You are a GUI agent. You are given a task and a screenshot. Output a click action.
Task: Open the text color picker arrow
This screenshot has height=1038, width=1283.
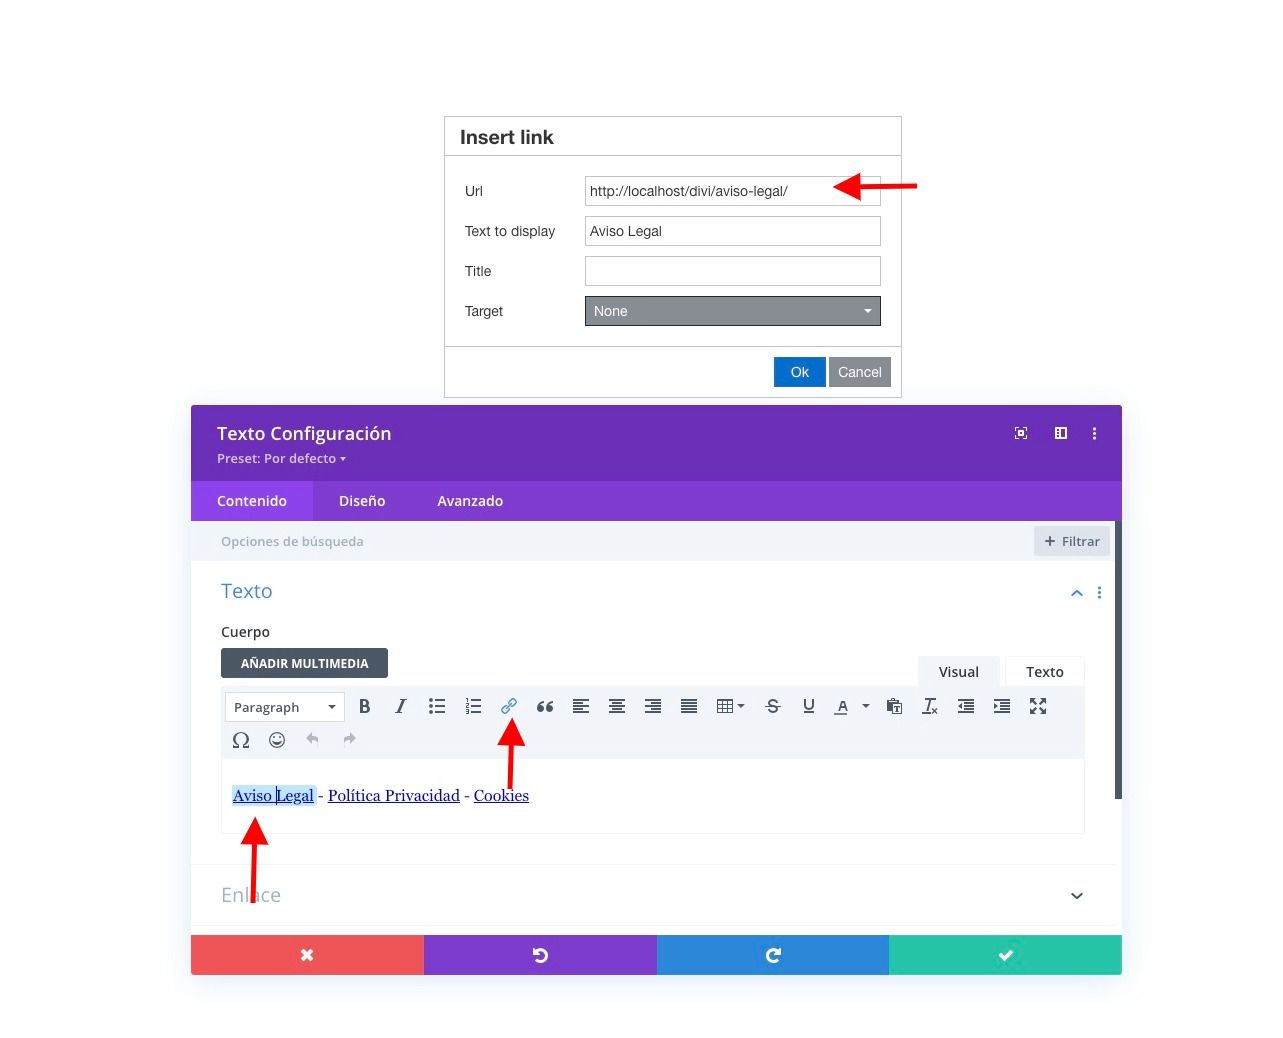pyautogui.click(x=866, y=706)
